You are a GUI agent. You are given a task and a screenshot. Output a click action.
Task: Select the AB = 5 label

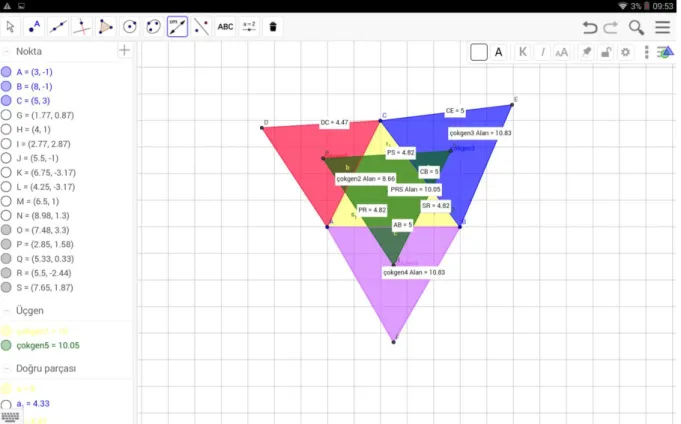point(403,225)
